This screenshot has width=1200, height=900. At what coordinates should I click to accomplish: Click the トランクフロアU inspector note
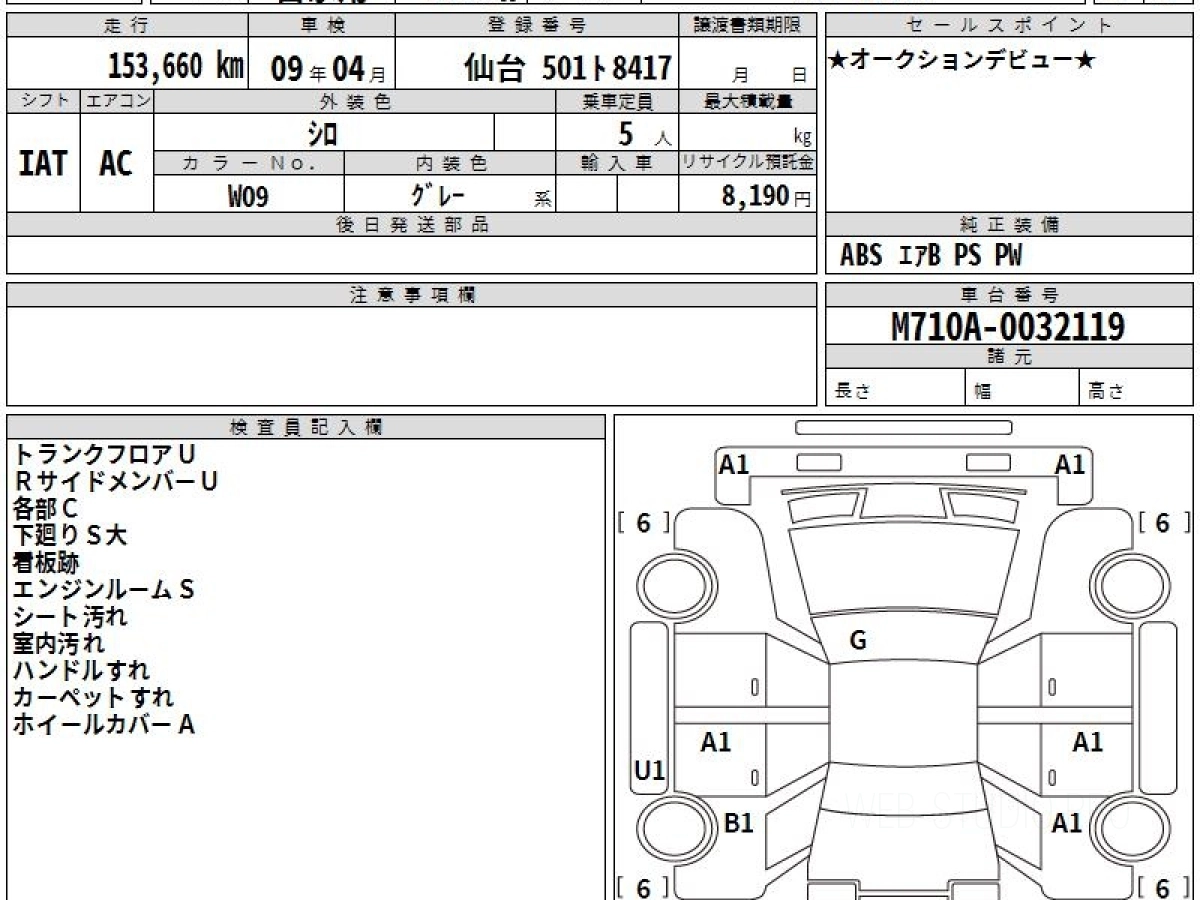coord(104,454)
